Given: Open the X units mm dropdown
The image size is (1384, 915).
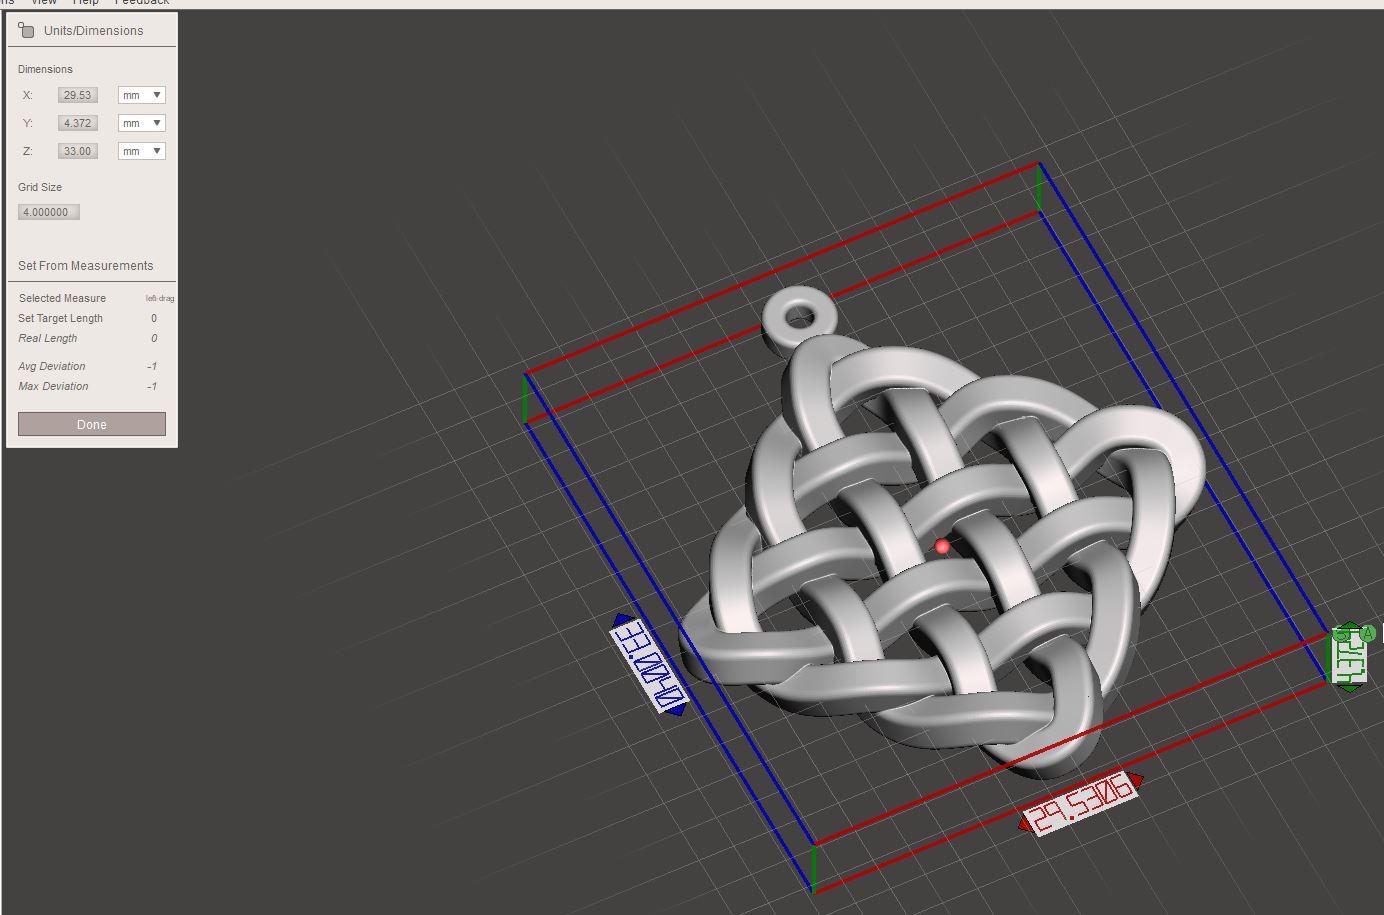Looking at the screenshot, I should pyautogui.click(x=141, y=95).
